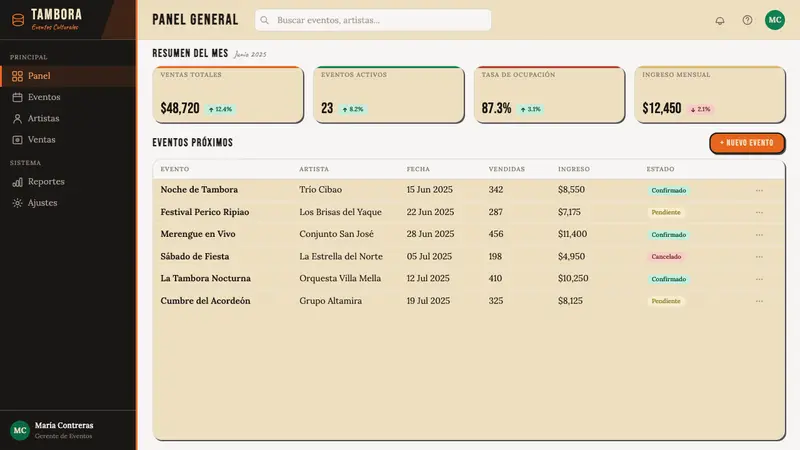Click artist Orquesta Villa Mella

pos(340,278)
